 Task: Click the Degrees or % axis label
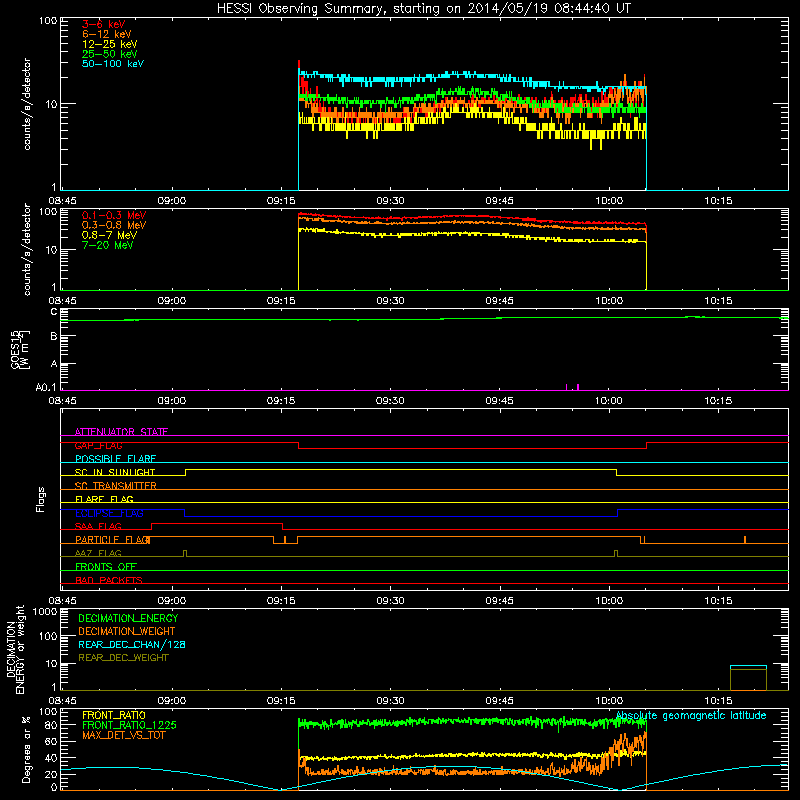(x=26, y=749)
